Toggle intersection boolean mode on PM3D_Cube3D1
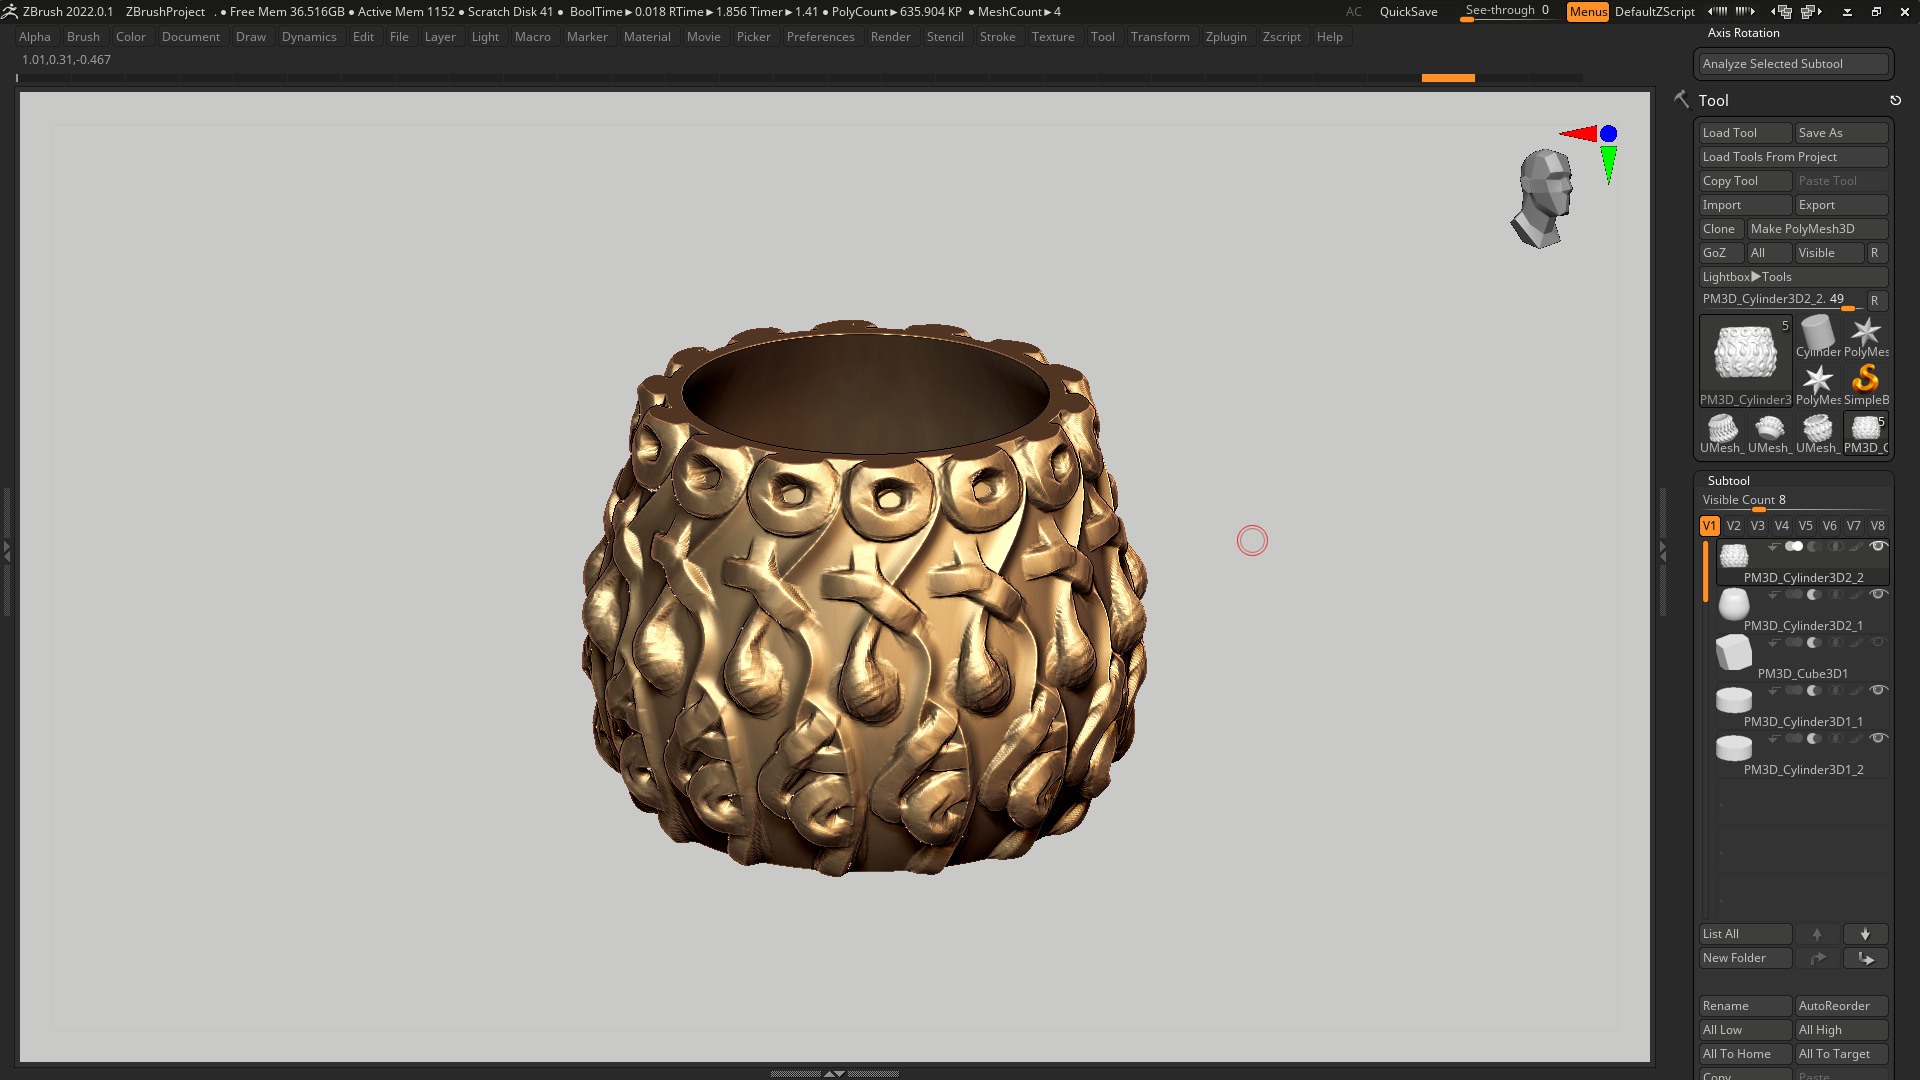The width and height of the screenshot is (1920, 1080). [x=1836, y=643]
